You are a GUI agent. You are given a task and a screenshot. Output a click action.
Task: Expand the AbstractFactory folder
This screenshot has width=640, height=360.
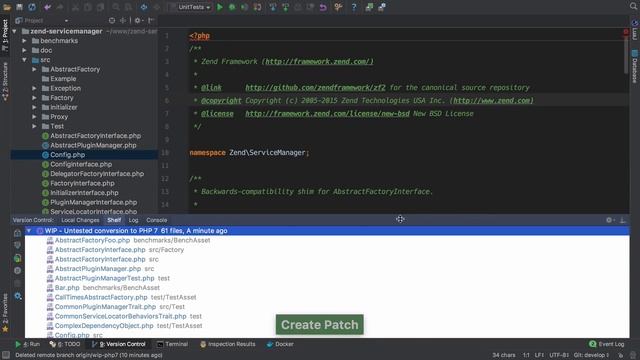34,69
